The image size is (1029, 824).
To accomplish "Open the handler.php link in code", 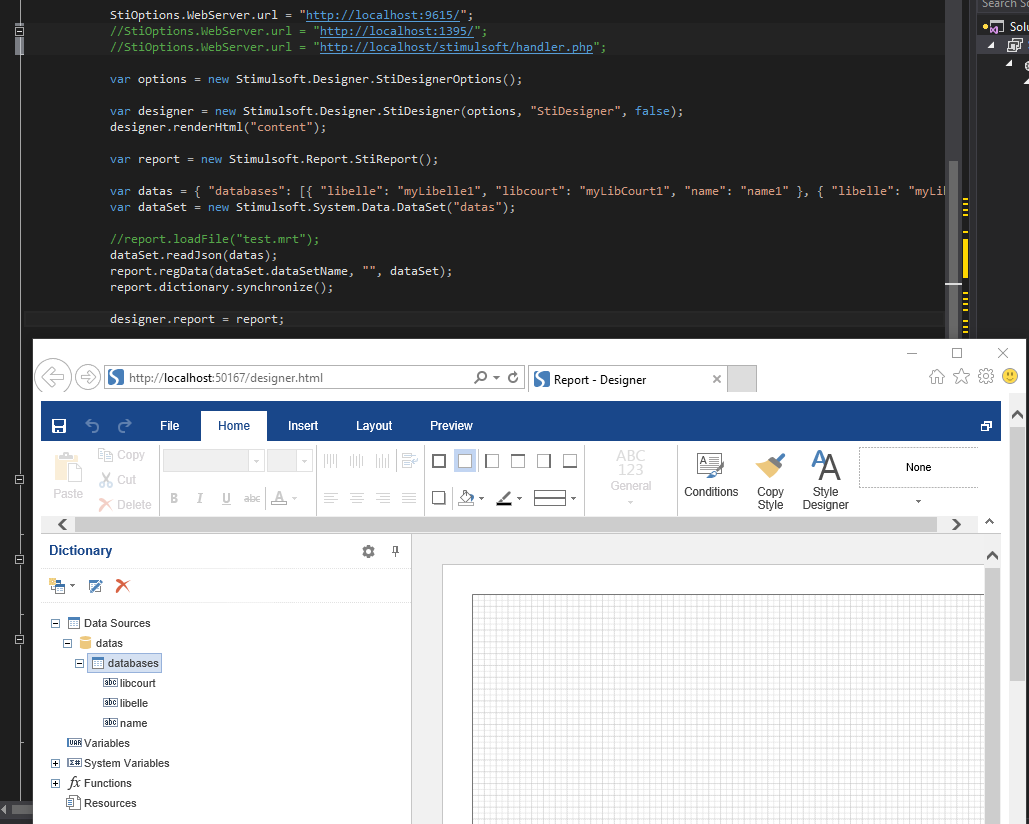I will pos(456,47).
